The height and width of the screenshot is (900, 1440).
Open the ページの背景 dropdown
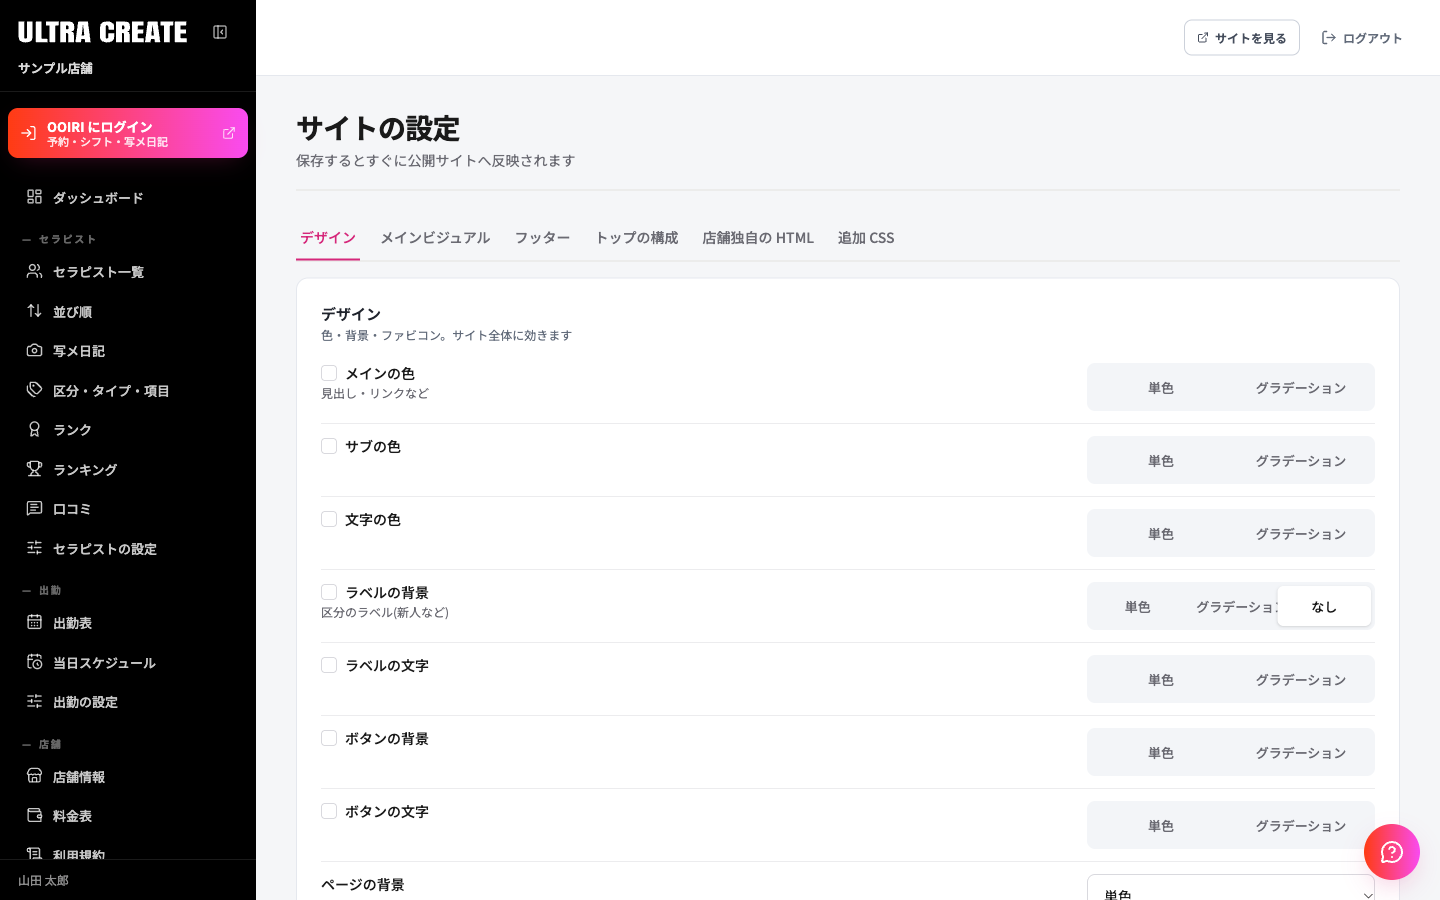[x=1231, y=888]
